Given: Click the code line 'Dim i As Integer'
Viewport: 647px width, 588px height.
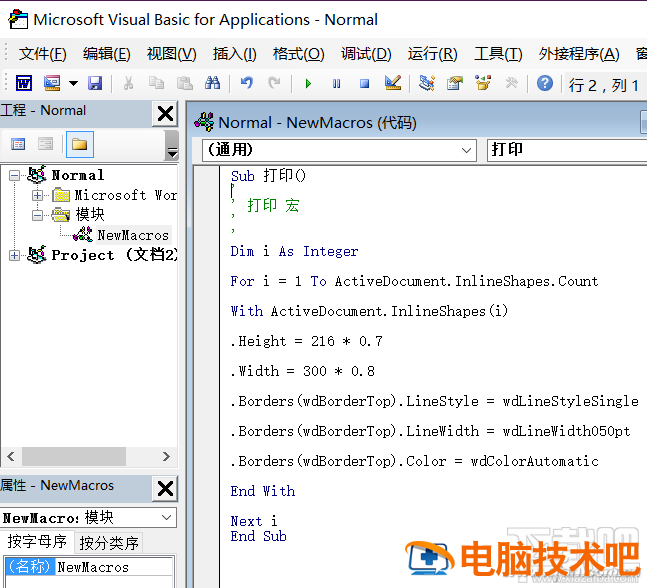Looking at the screenshot, I should coord(294,251).
